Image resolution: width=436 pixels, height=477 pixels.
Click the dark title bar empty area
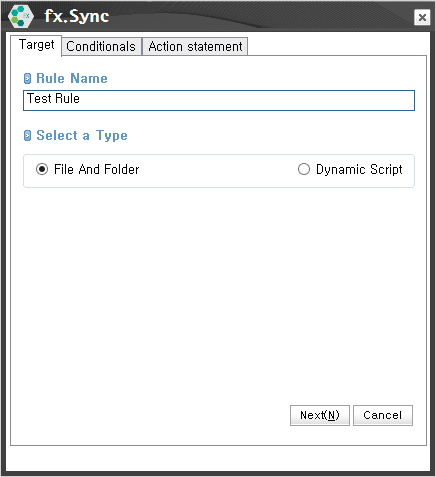tap(260, 17)
